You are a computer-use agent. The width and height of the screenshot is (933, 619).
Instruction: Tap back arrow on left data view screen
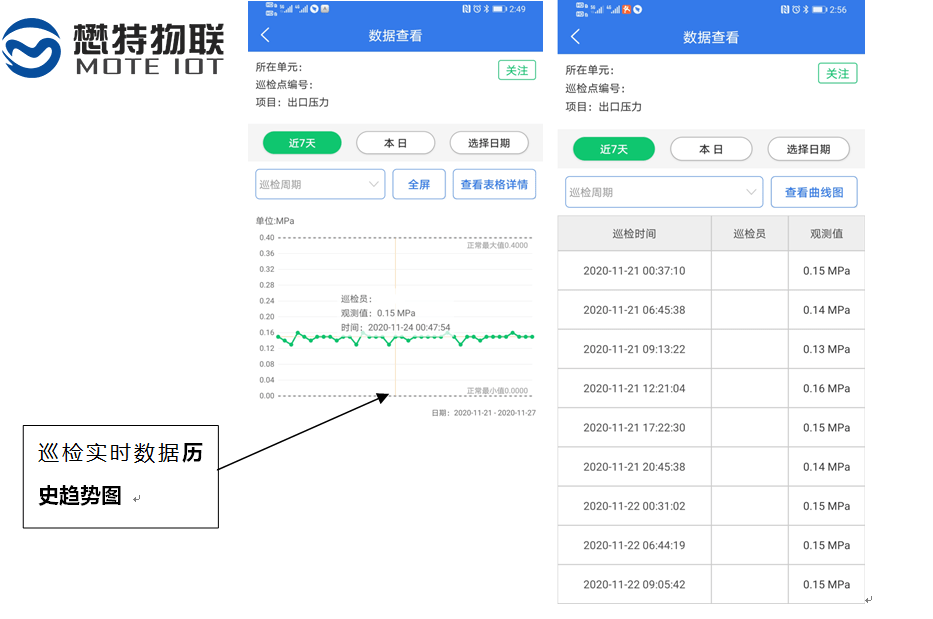click(265, 35)
